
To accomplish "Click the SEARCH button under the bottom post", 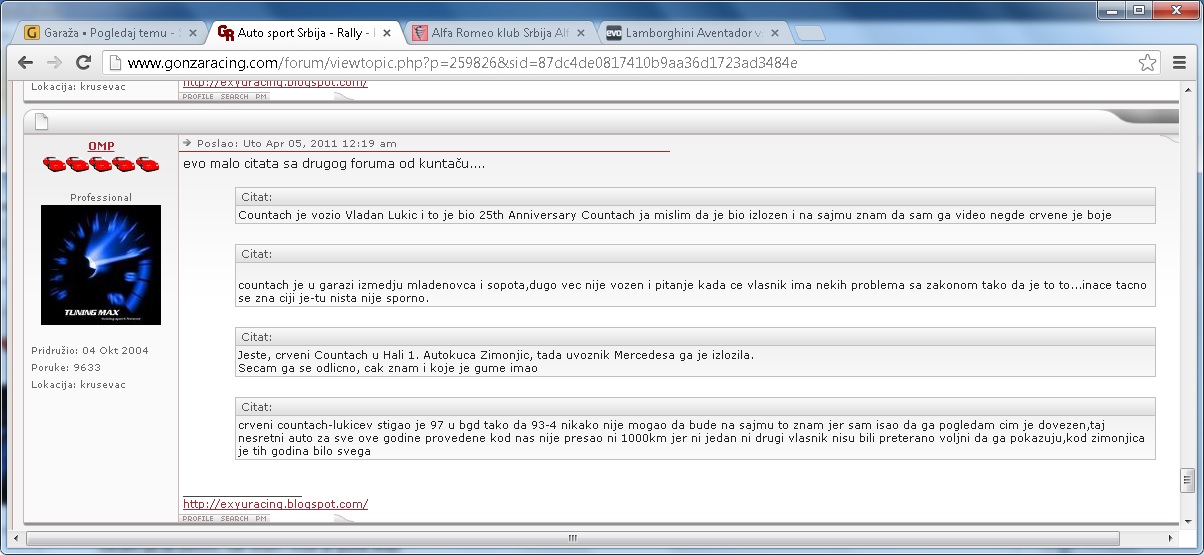I will (x=234, y=519).
